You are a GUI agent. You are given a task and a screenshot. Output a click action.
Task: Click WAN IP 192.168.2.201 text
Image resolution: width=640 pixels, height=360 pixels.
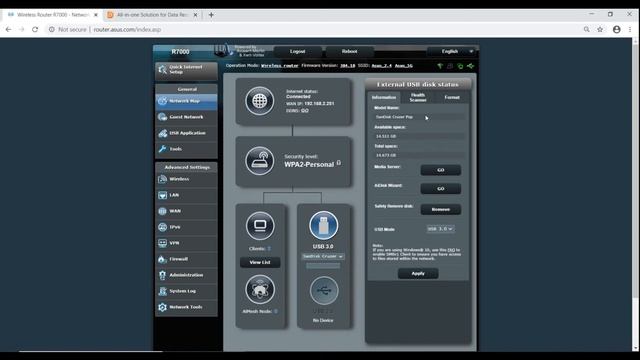point(310,104)
